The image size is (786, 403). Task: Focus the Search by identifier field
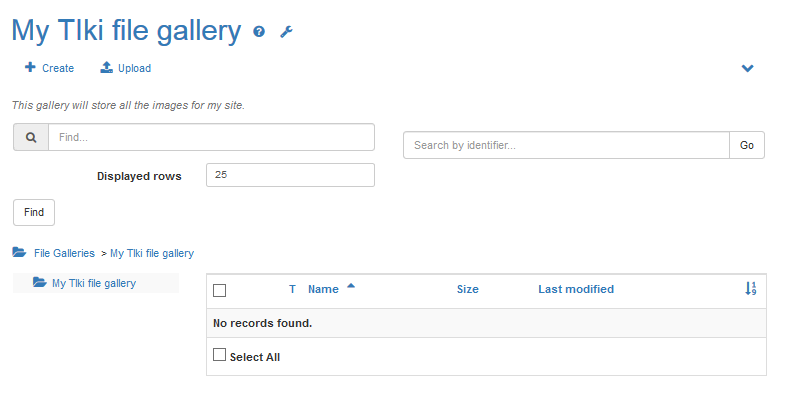(566, 145)
